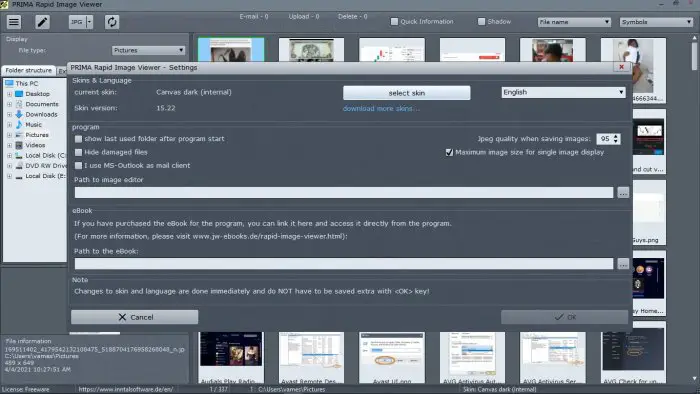
Task: Click the Pictures icon in folder tree
Action: [x=19, y=135]
